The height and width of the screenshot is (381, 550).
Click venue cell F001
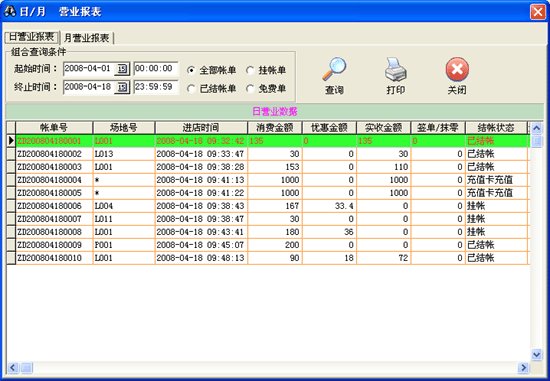[x=124, y=245]
